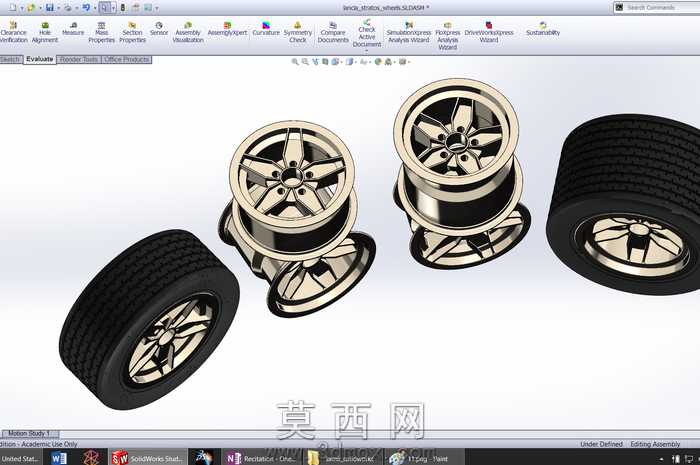Select the left tire in viewport
The width and height of the screenshot is (700, 465).
coord(149,320)
